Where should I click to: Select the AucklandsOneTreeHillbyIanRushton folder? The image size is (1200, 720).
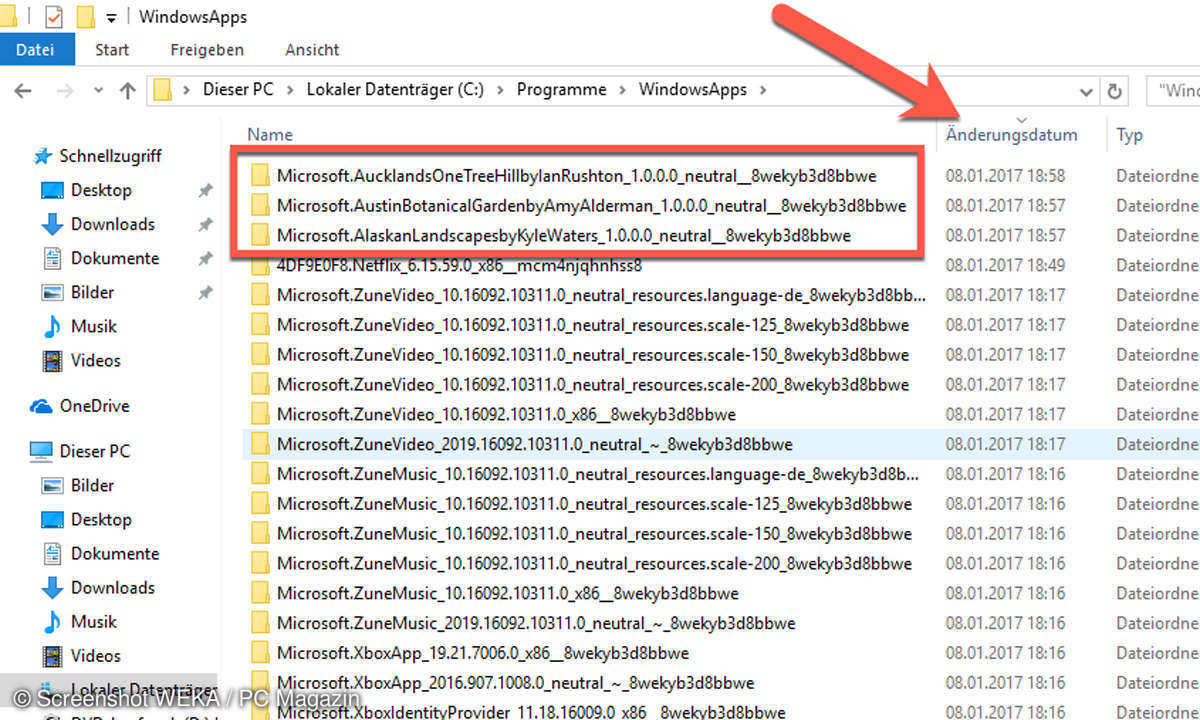tap(576, 175)
